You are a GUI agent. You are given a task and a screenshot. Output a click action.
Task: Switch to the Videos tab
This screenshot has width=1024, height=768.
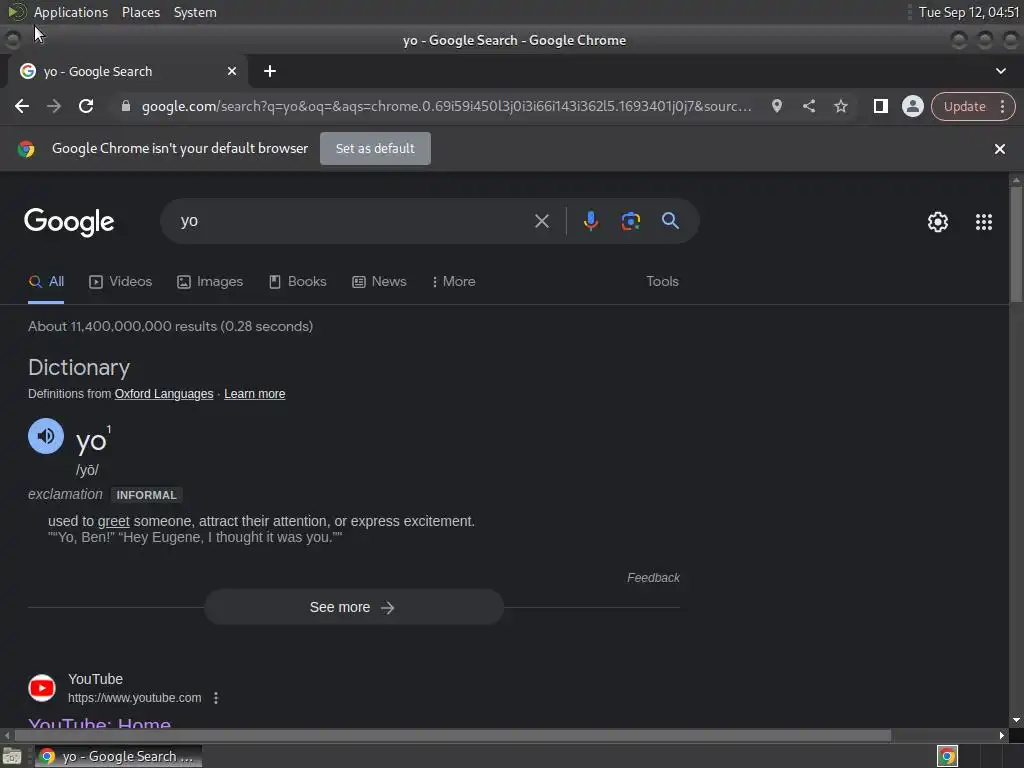[x=120, y=281]
